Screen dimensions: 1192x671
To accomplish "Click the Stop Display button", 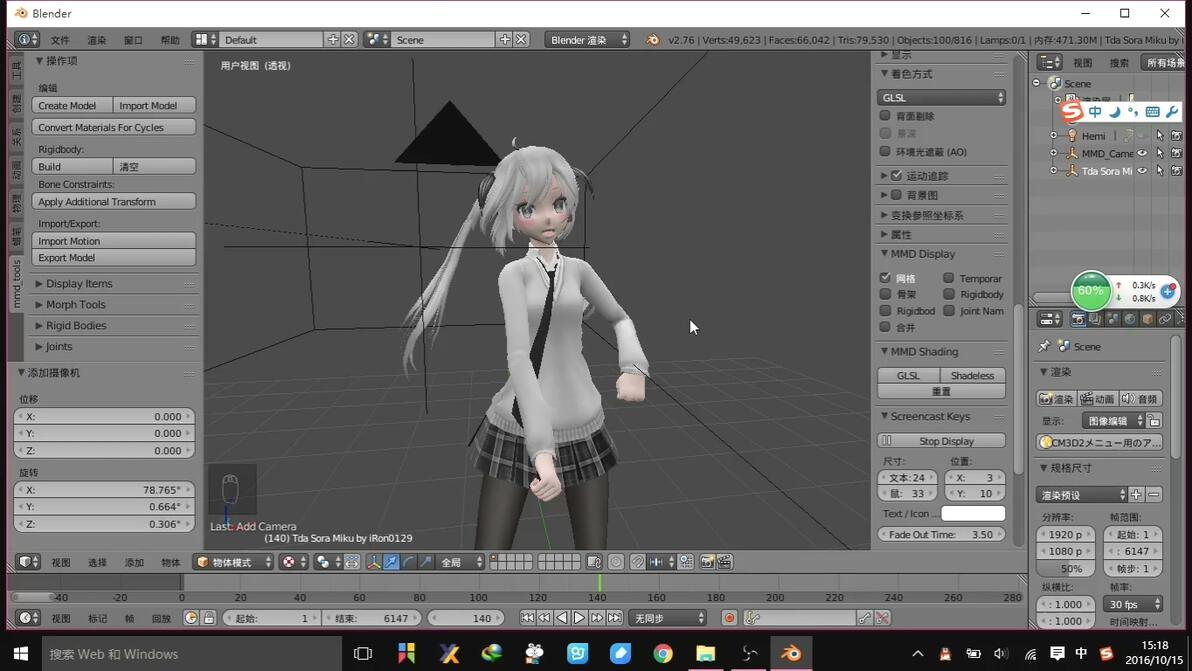I will click(x=941, y=441).
